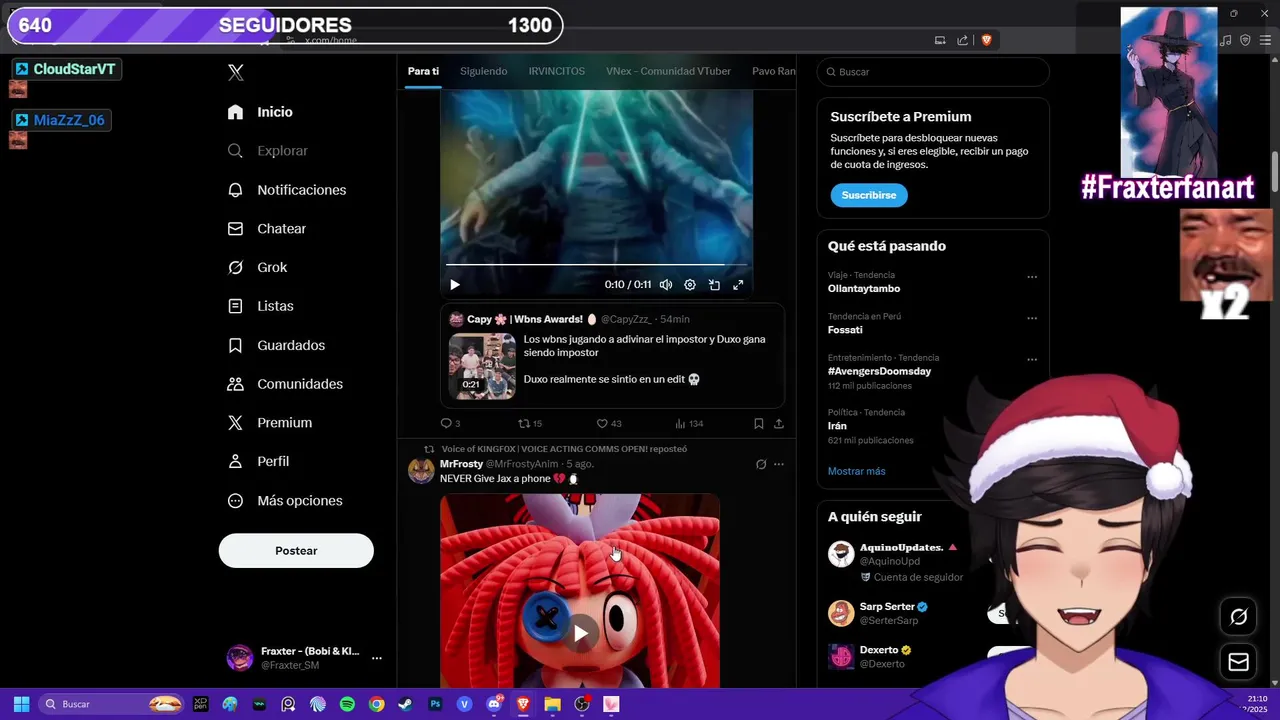This screenshot has width=1280, height=720.
Task: Open the Ollantaytambo trend
Action: point(864,289)
